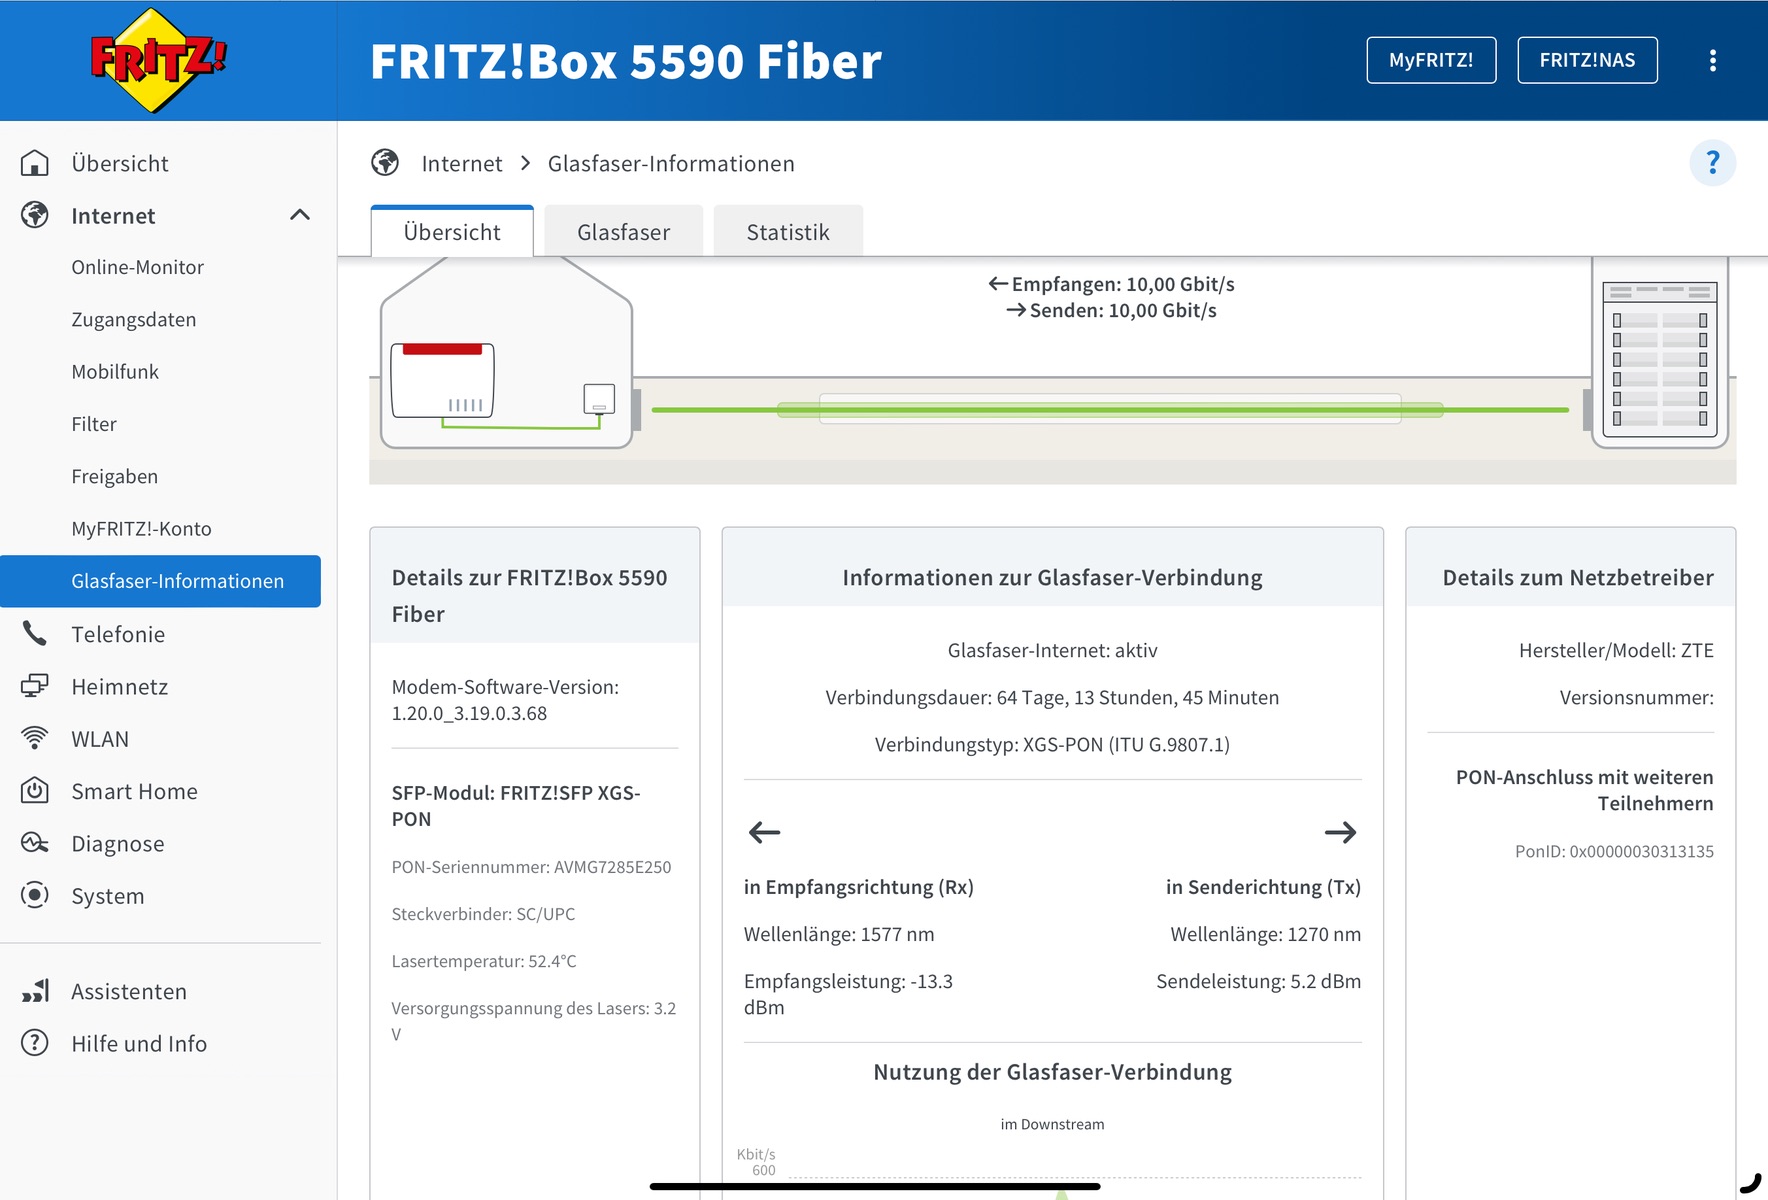Switch to the Statistik tab

pyautogui.click(x=788, y=232)
